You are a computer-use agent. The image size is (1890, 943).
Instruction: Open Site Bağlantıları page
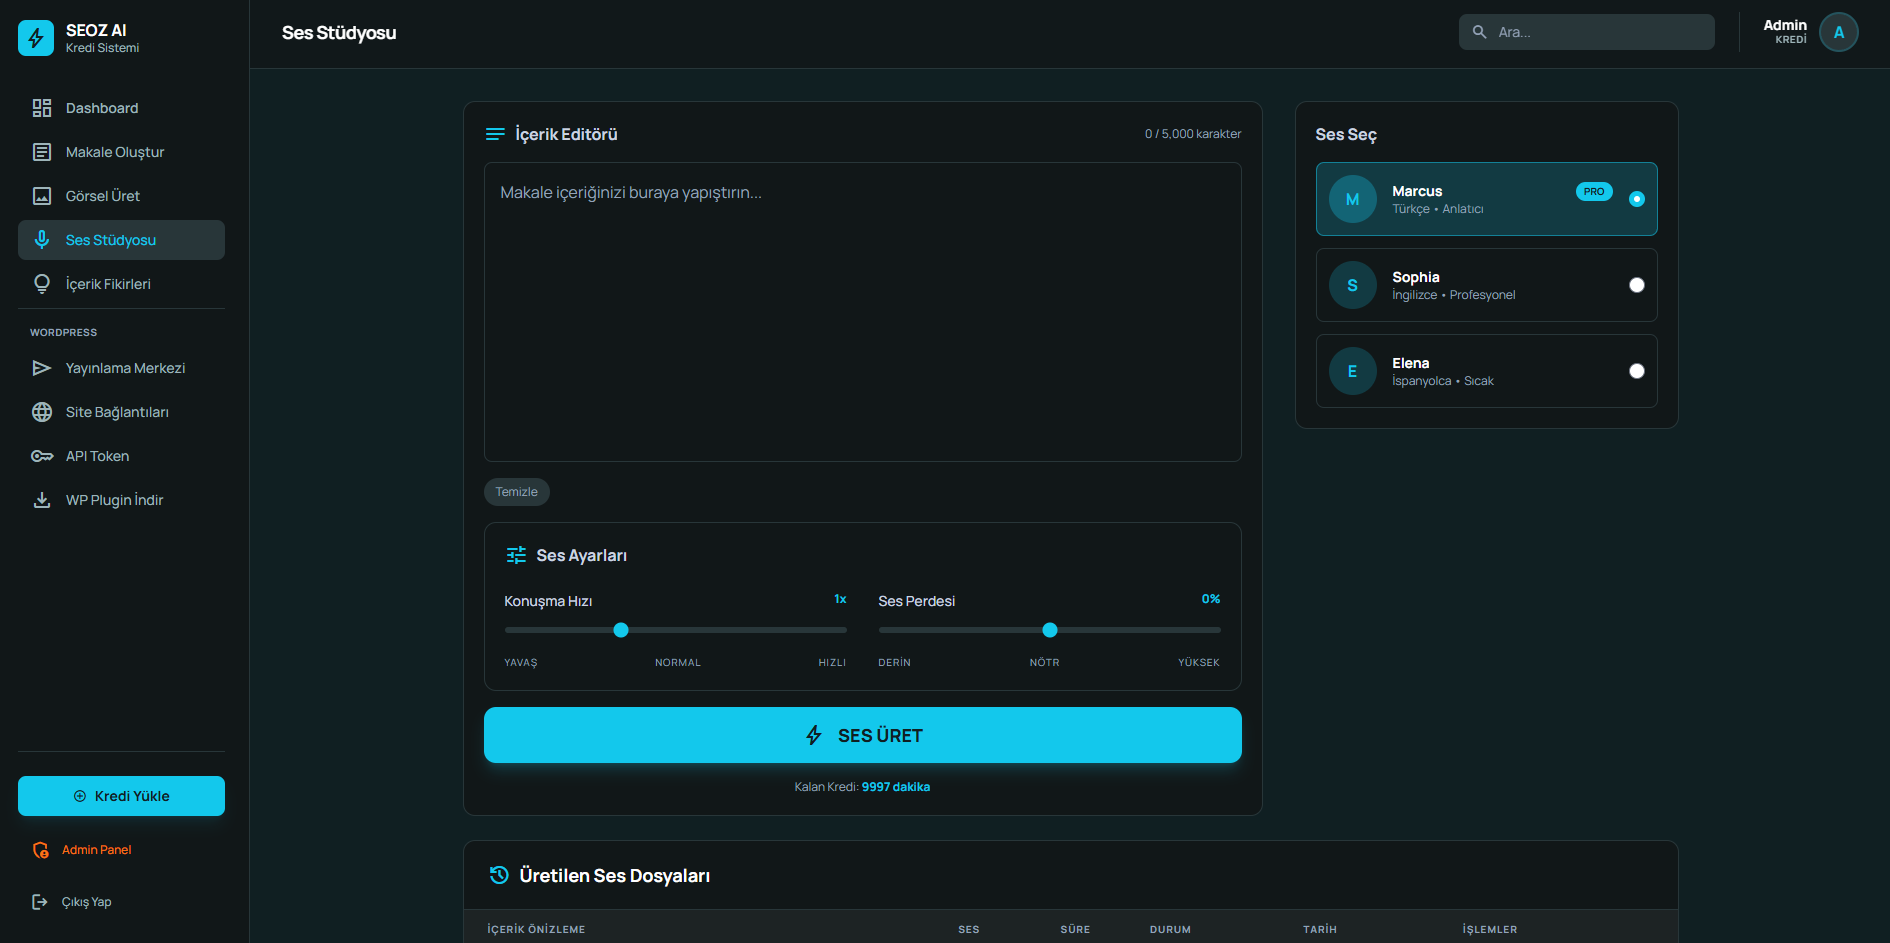tap(121, 412)
